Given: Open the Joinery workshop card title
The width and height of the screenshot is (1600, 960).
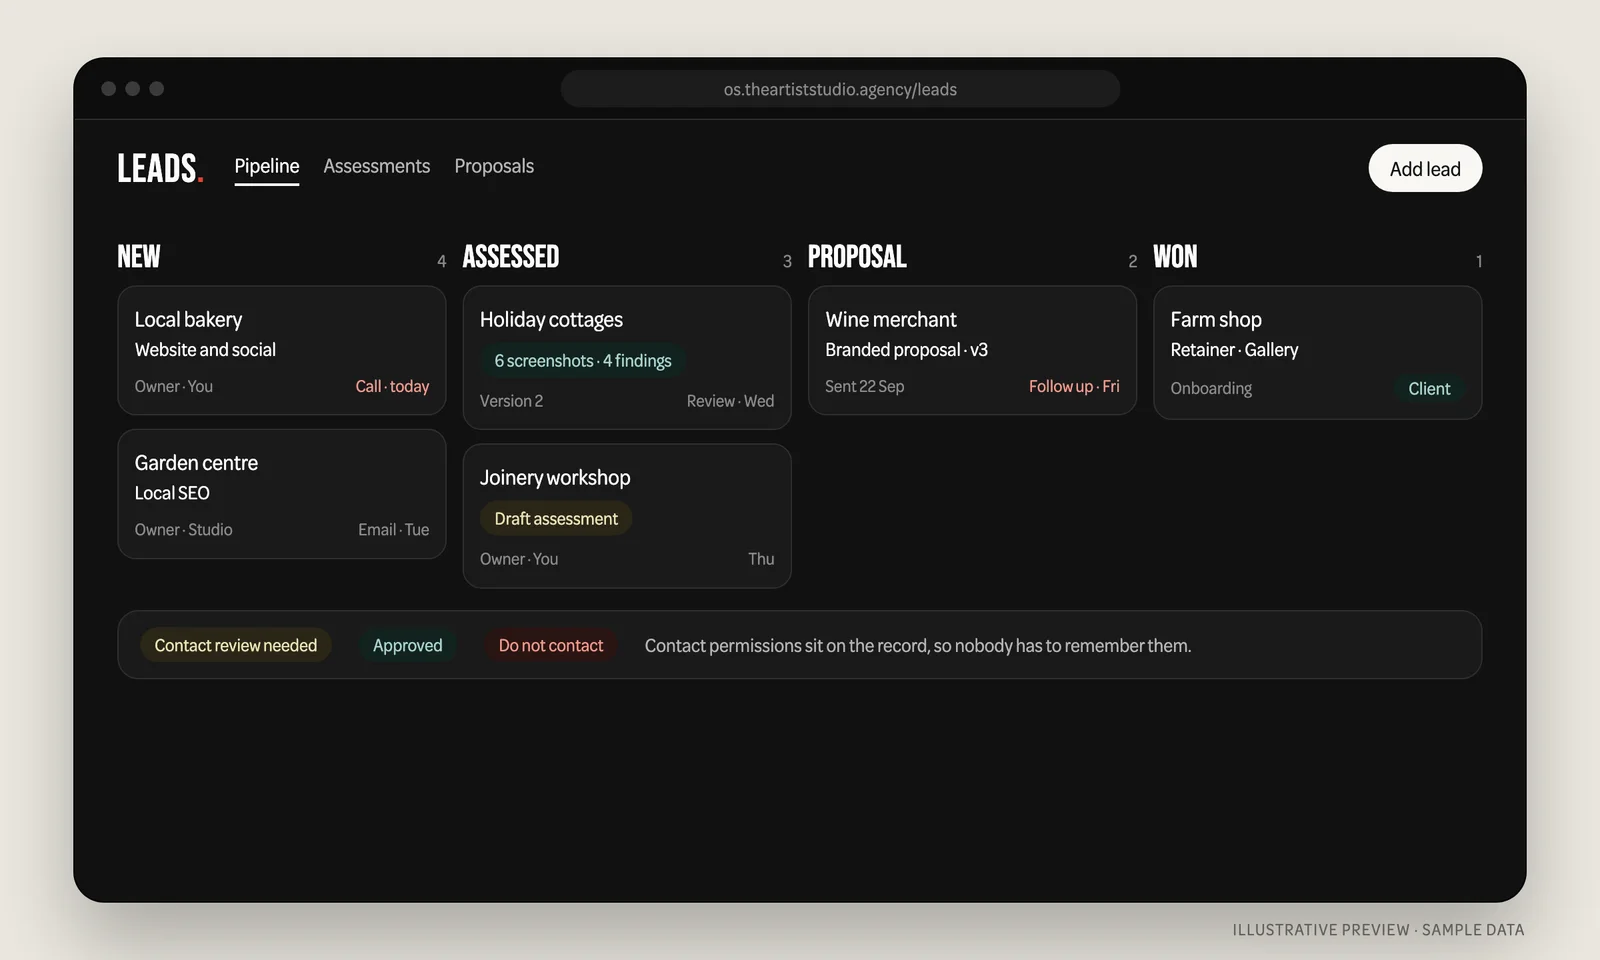Looking at the screenshot, I should pos(555,478).
